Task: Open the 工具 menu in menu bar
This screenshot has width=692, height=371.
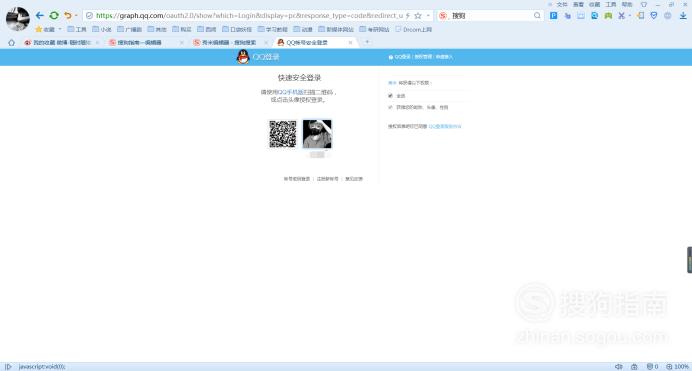Action: [x=611, y=4]
